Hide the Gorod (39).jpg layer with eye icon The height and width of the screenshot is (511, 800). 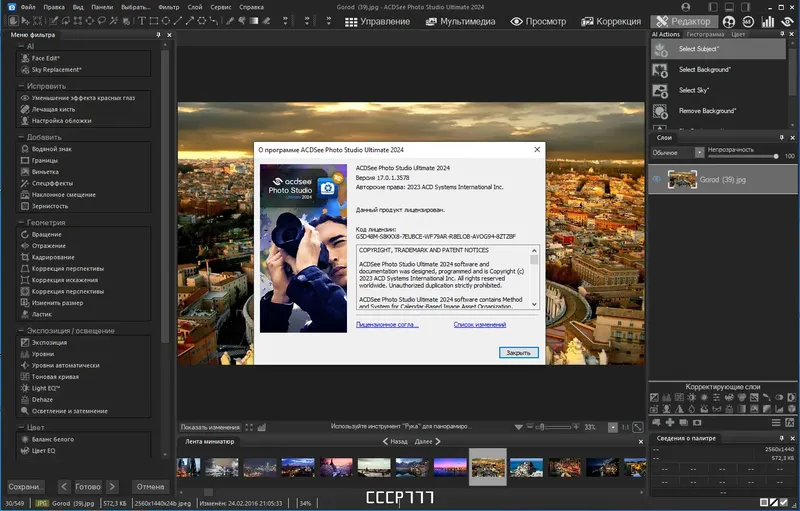[x=657, y=180]
